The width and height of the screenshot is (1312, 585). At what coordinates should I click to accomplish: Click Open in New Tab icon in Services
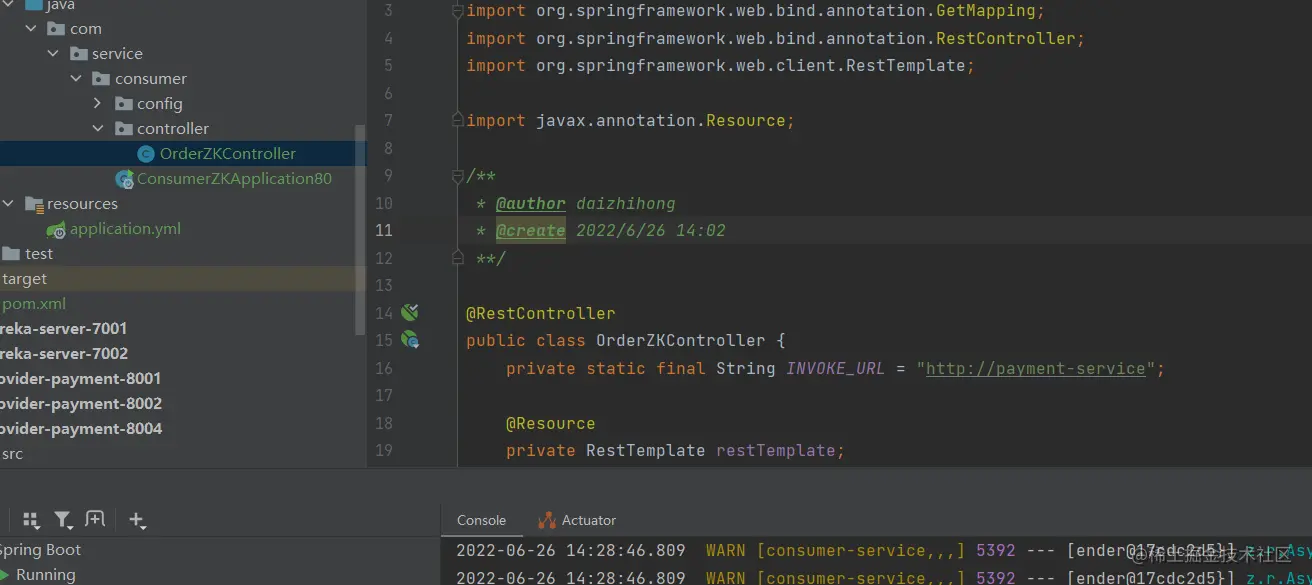[95, 519]
